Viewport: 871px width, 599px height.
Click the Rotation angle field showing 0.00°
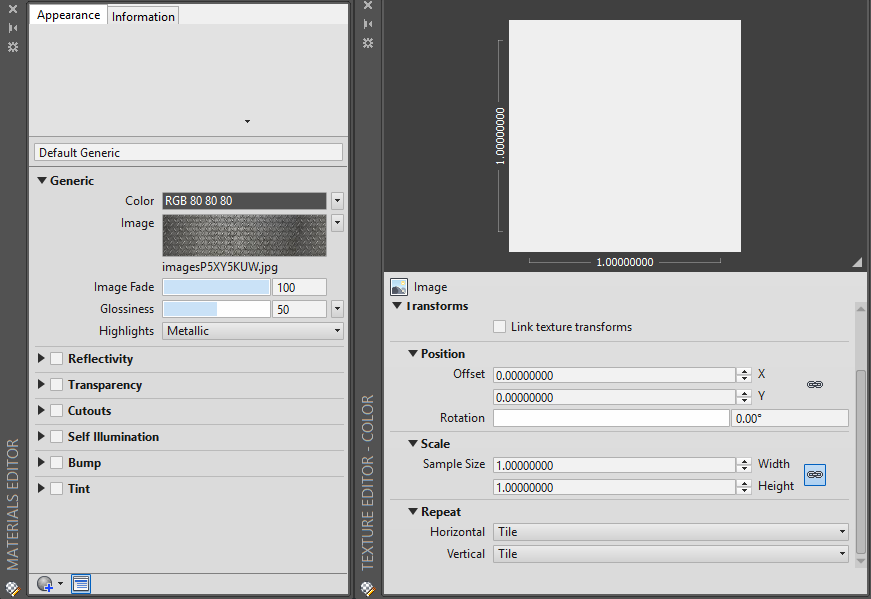[789, 418]
